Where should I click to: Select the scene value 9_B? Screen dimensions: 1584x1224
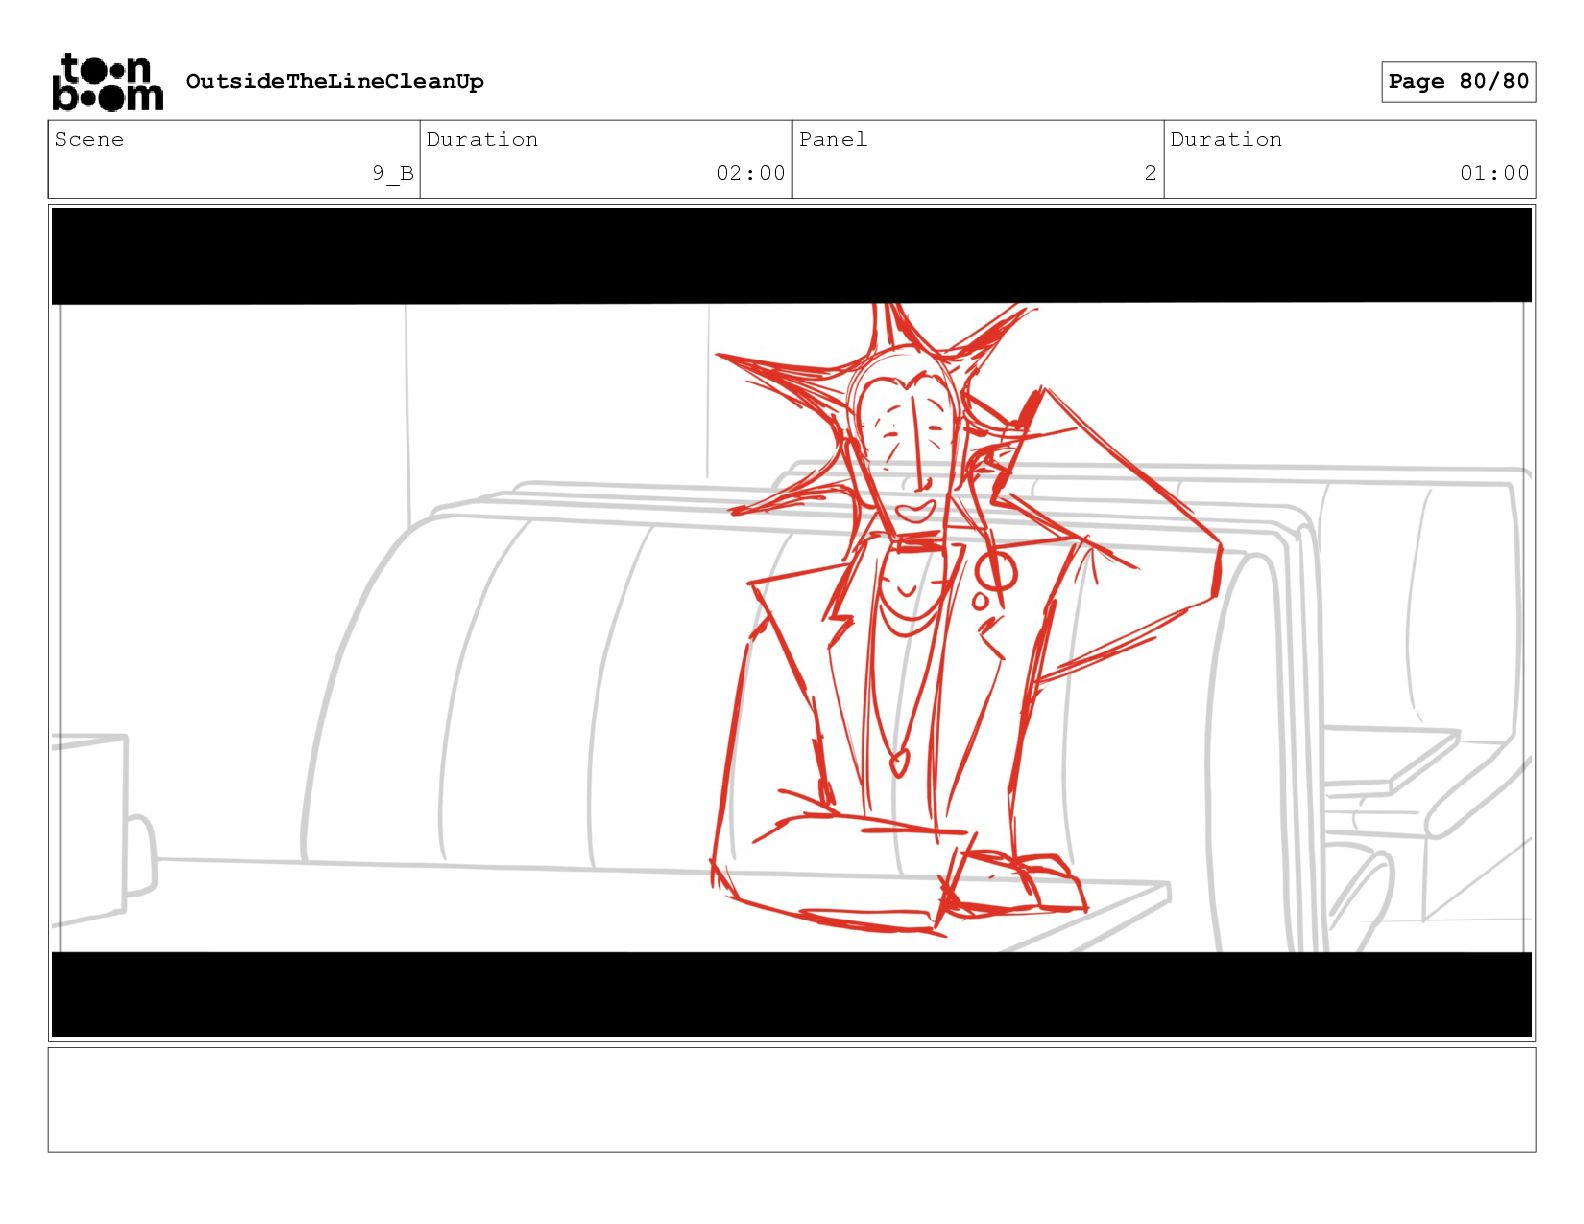pos(393,173)
